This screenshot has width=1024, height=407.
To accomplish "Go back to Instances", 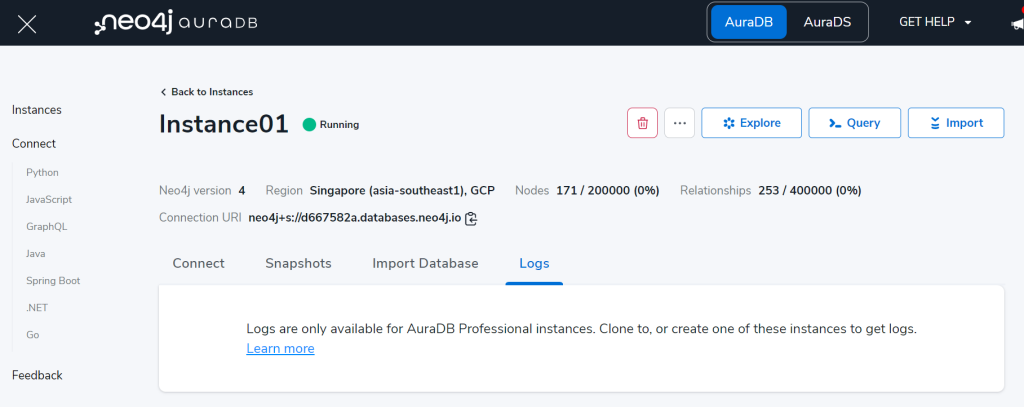I will (206, 92).
